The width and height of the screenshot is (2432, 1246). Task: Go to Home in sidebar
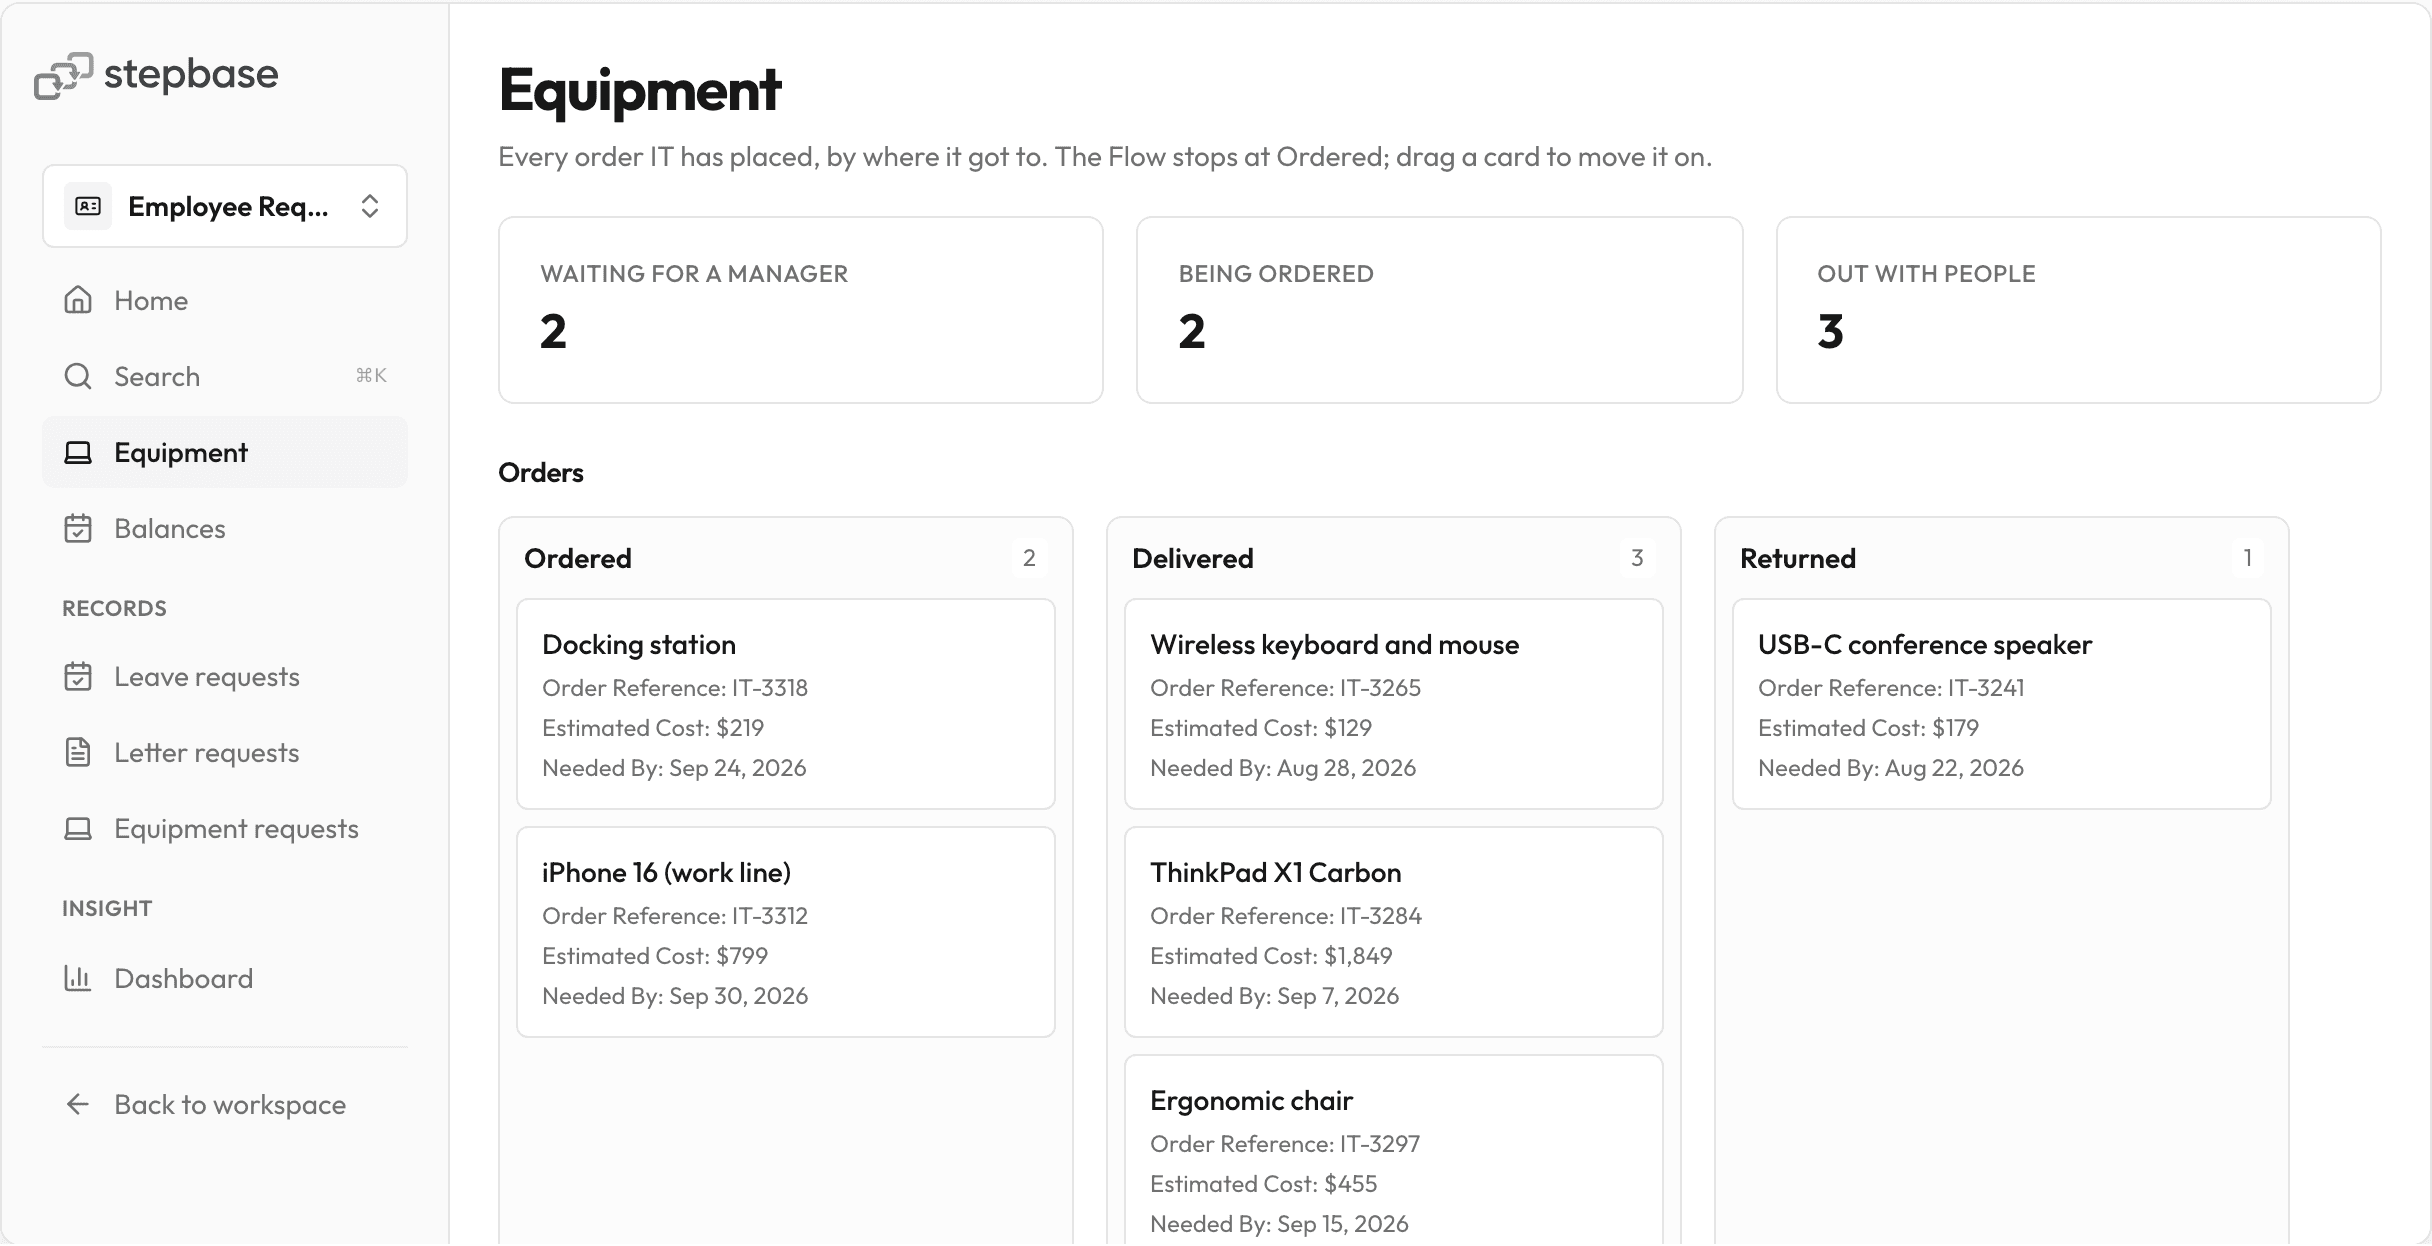click(225, 300)
